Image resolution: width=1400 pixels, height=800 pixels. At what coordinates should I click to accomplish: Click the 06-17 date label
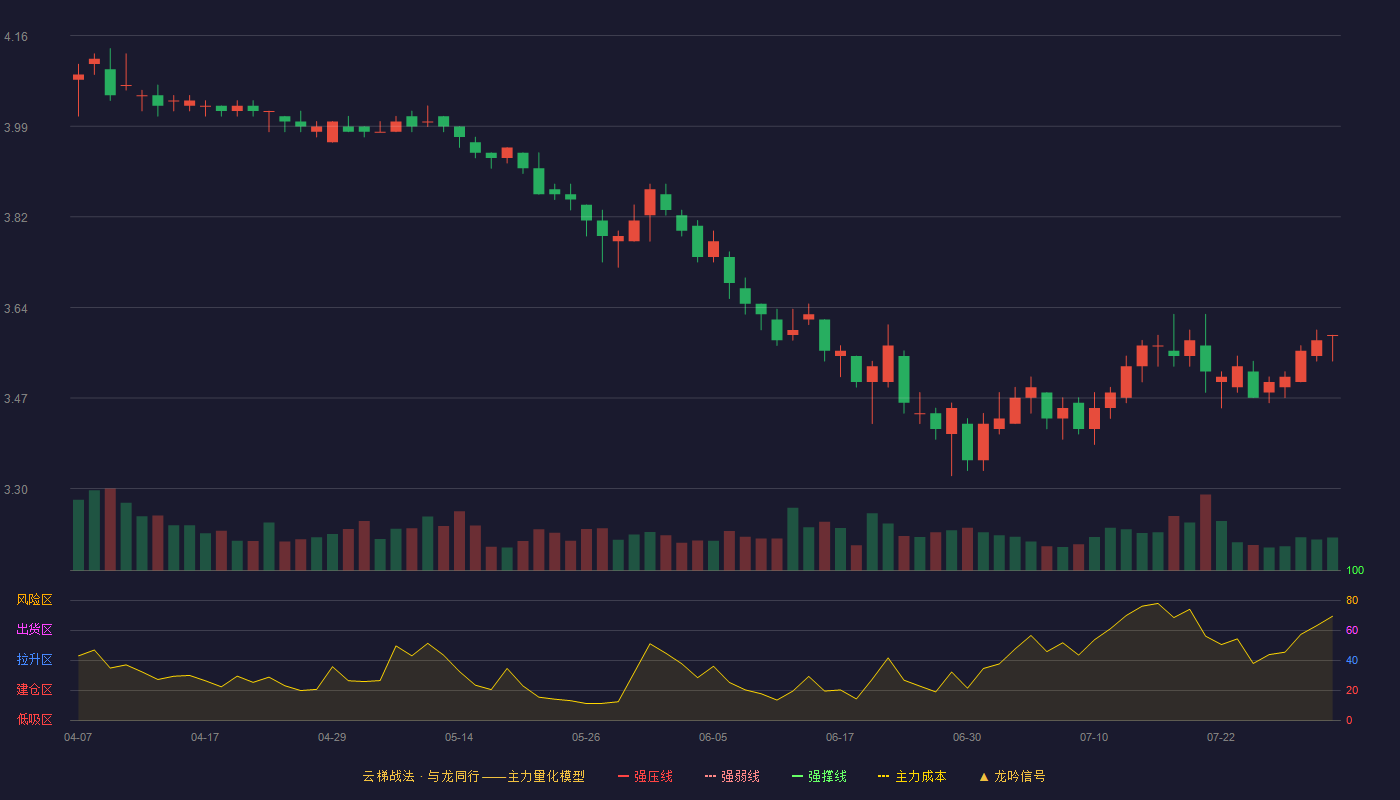840,737
